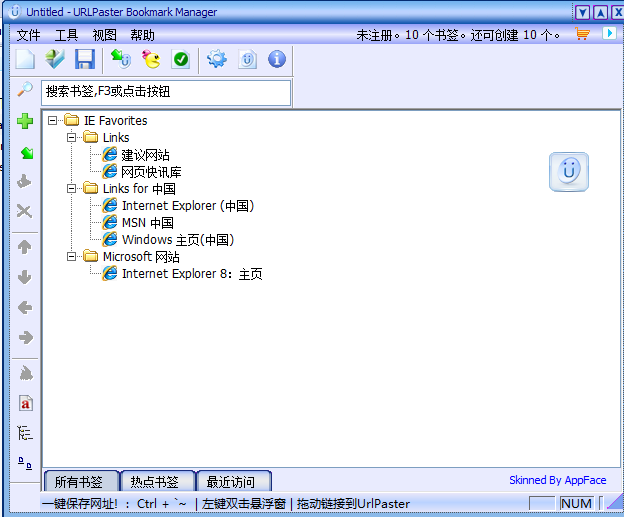Switch to the 所有书签 tab
The image size is (624, 517).
[x=81, y=482]
